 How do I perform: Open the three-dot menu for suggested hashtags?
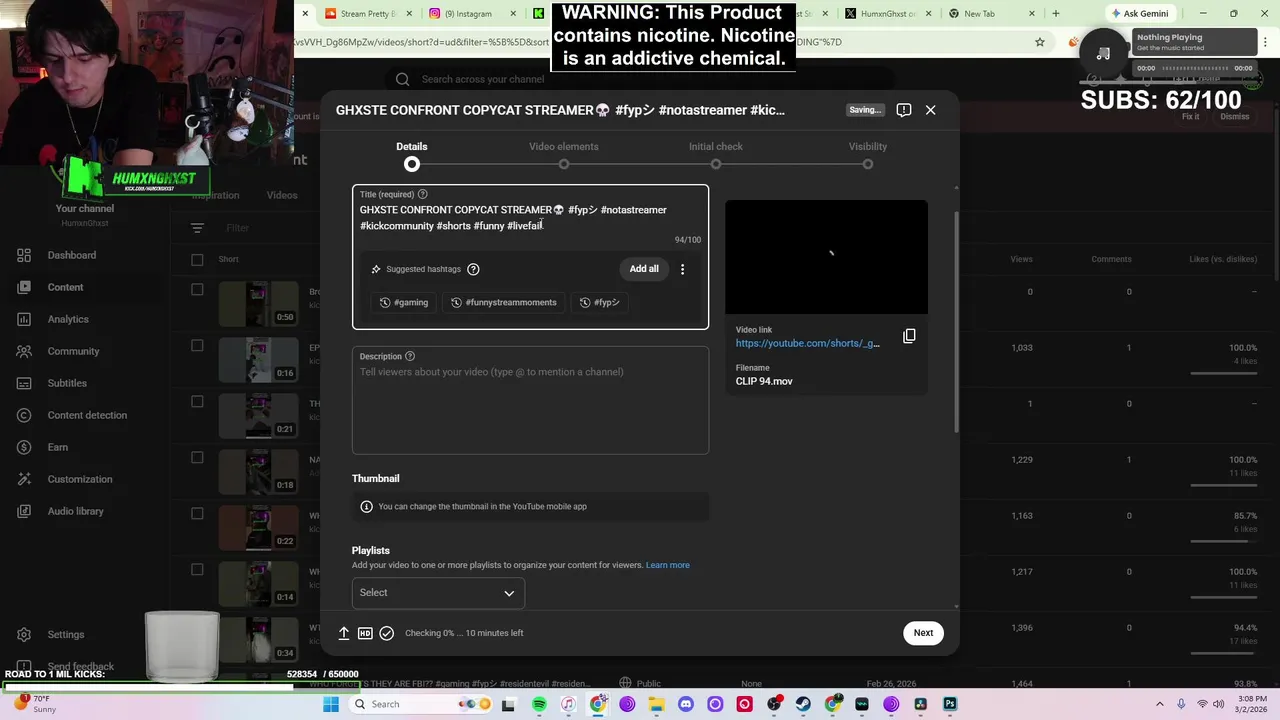pos(683,269)
